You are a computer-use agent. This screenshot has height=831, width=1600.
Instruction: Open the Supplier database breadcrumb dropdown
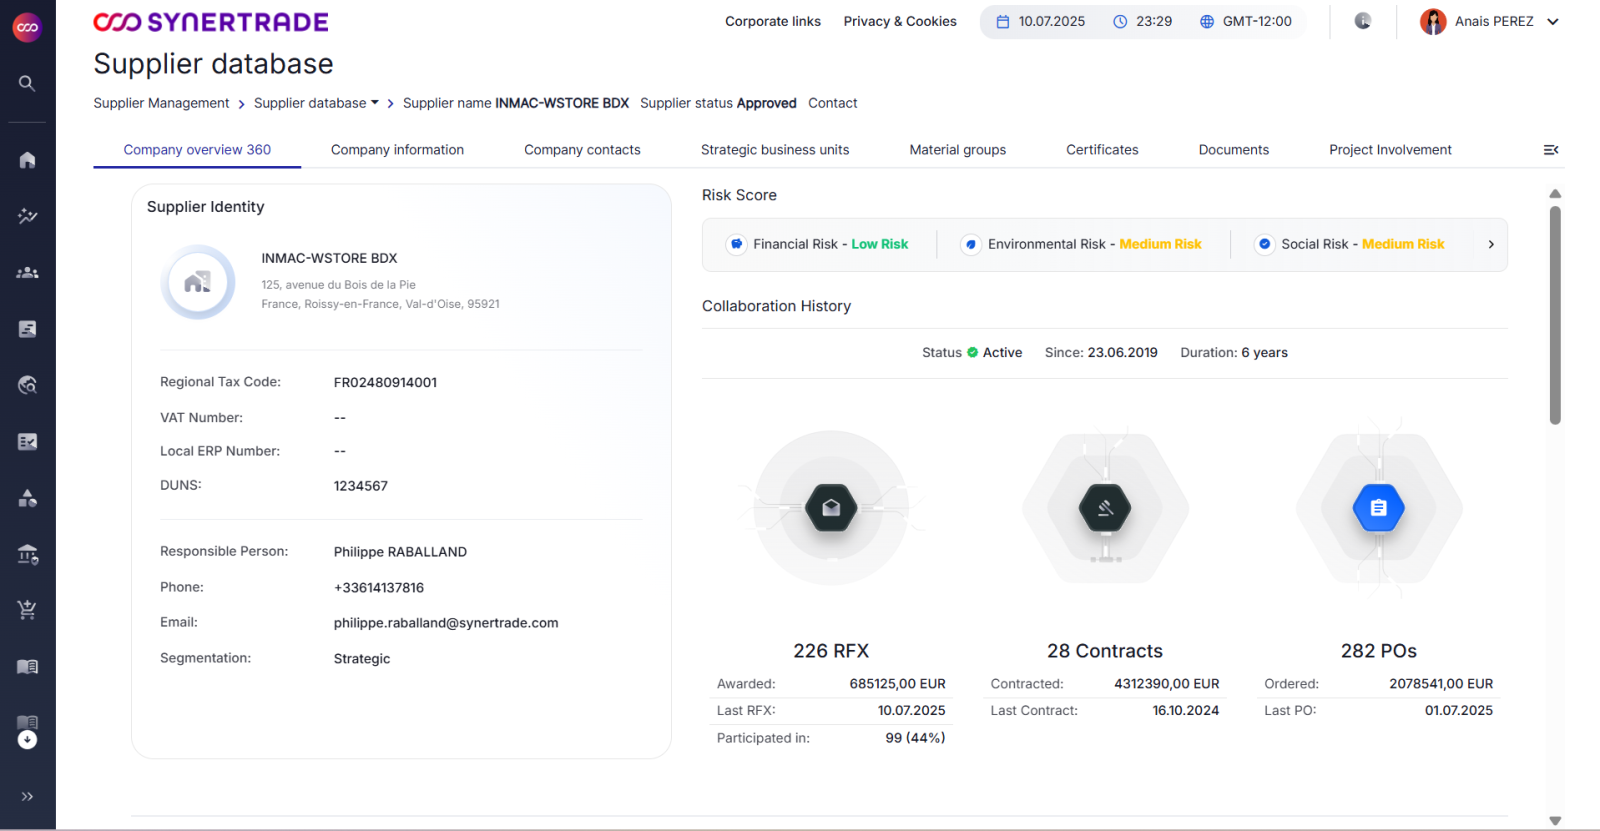click(x=316, y=103)
